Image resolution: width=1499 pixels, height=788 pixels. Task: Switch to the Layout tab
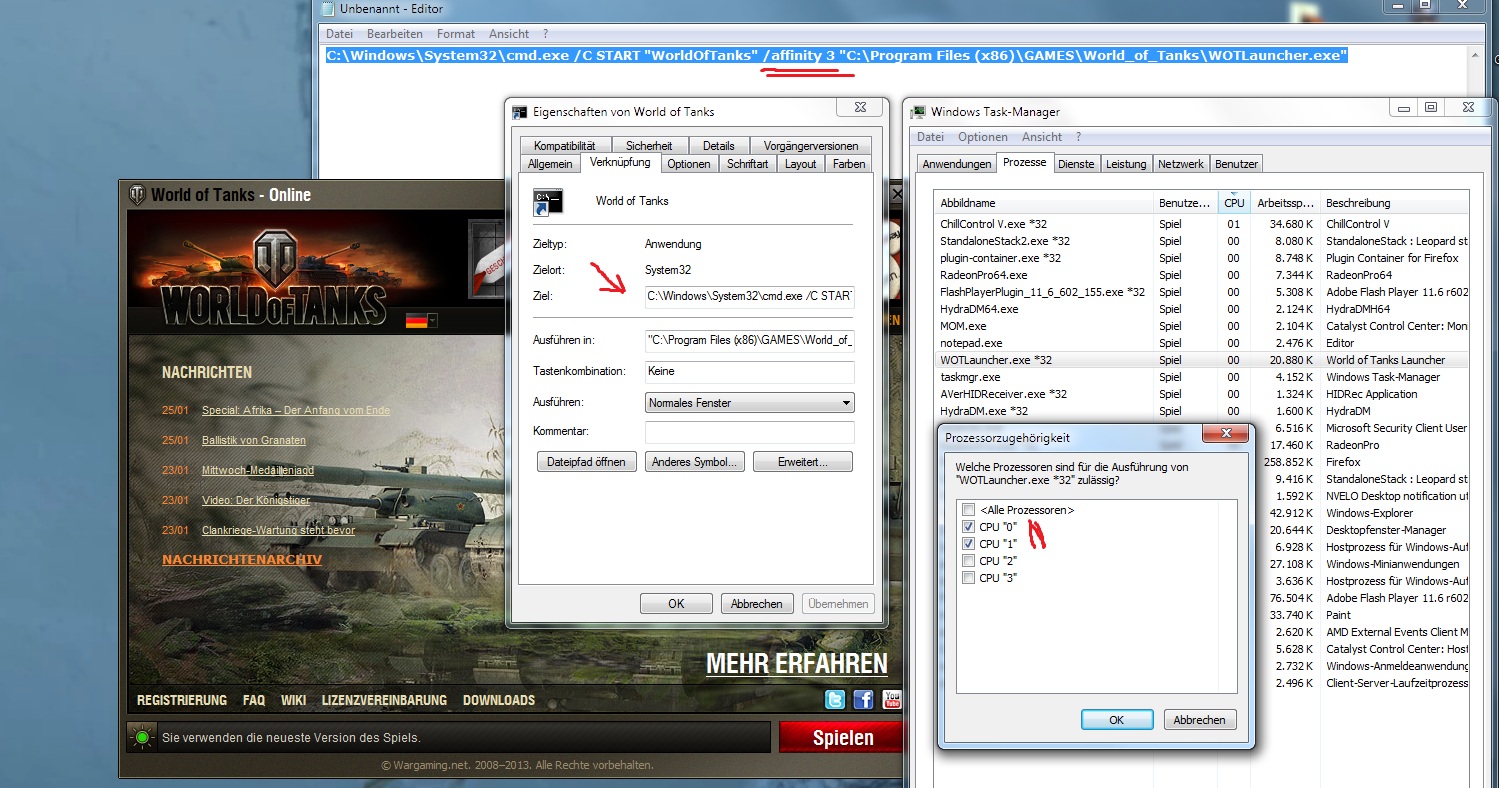pos(800,164)
